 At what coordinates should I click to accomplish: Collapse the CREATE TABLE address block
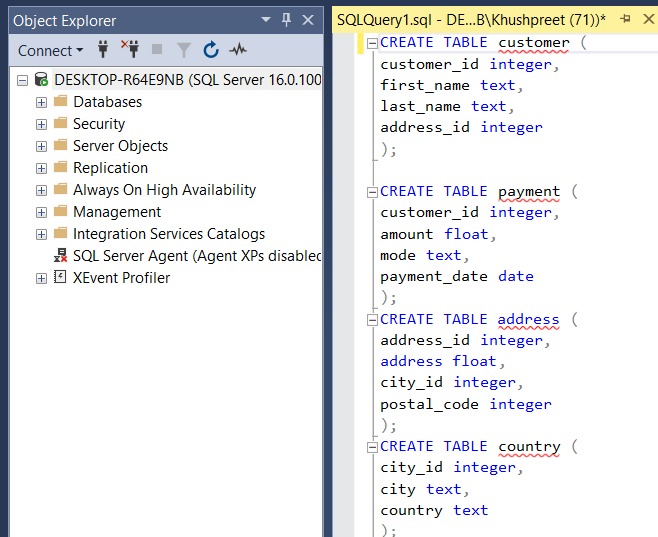click(x=372, y=321)
